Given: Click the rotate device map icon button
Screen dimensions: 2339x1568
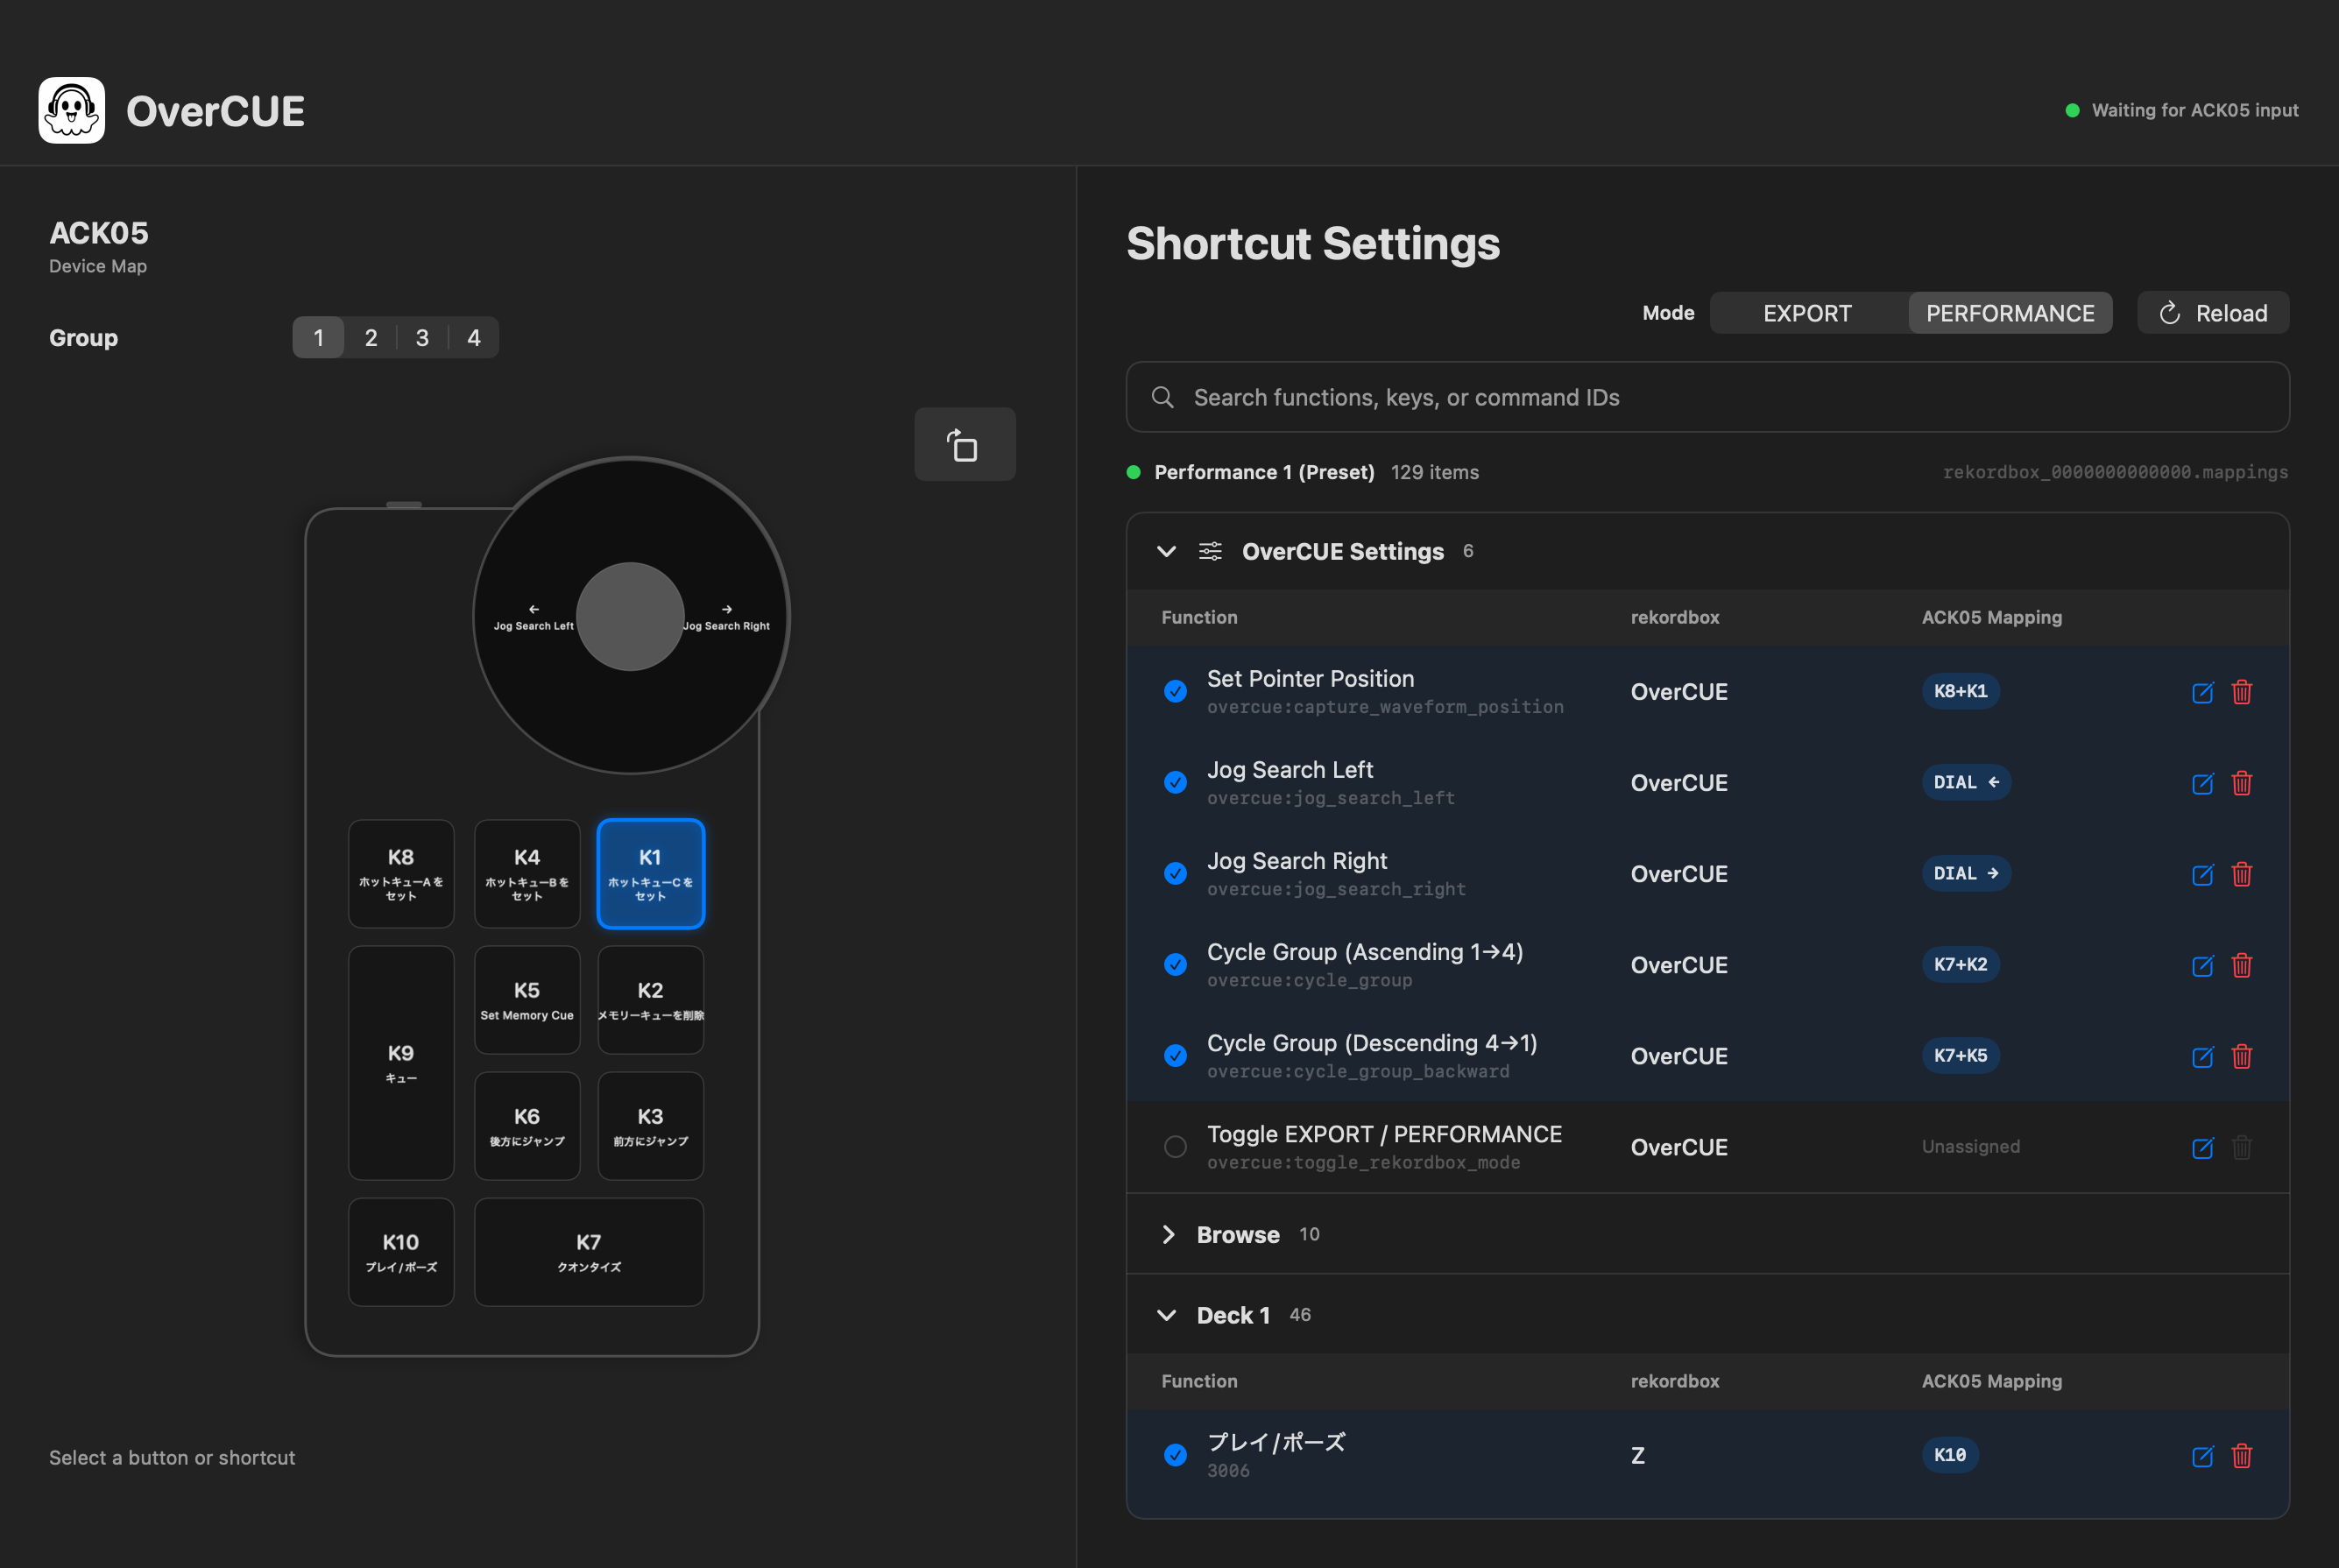Looking at the screenshot, I should point(964,444).
